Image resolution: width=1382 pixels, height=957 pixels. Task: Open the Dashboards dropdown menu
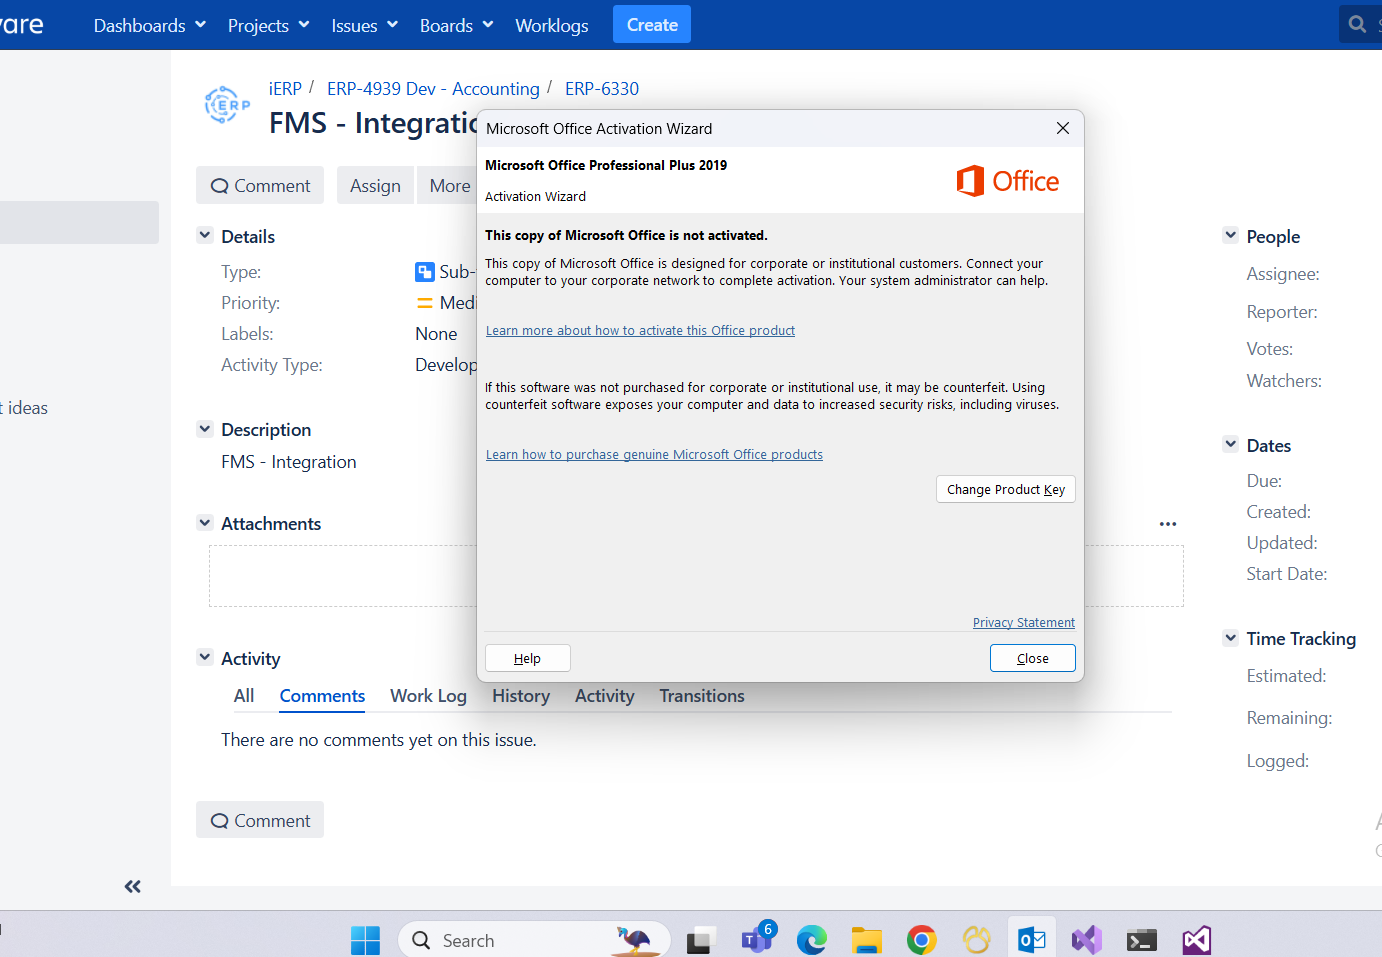[150, 25]
